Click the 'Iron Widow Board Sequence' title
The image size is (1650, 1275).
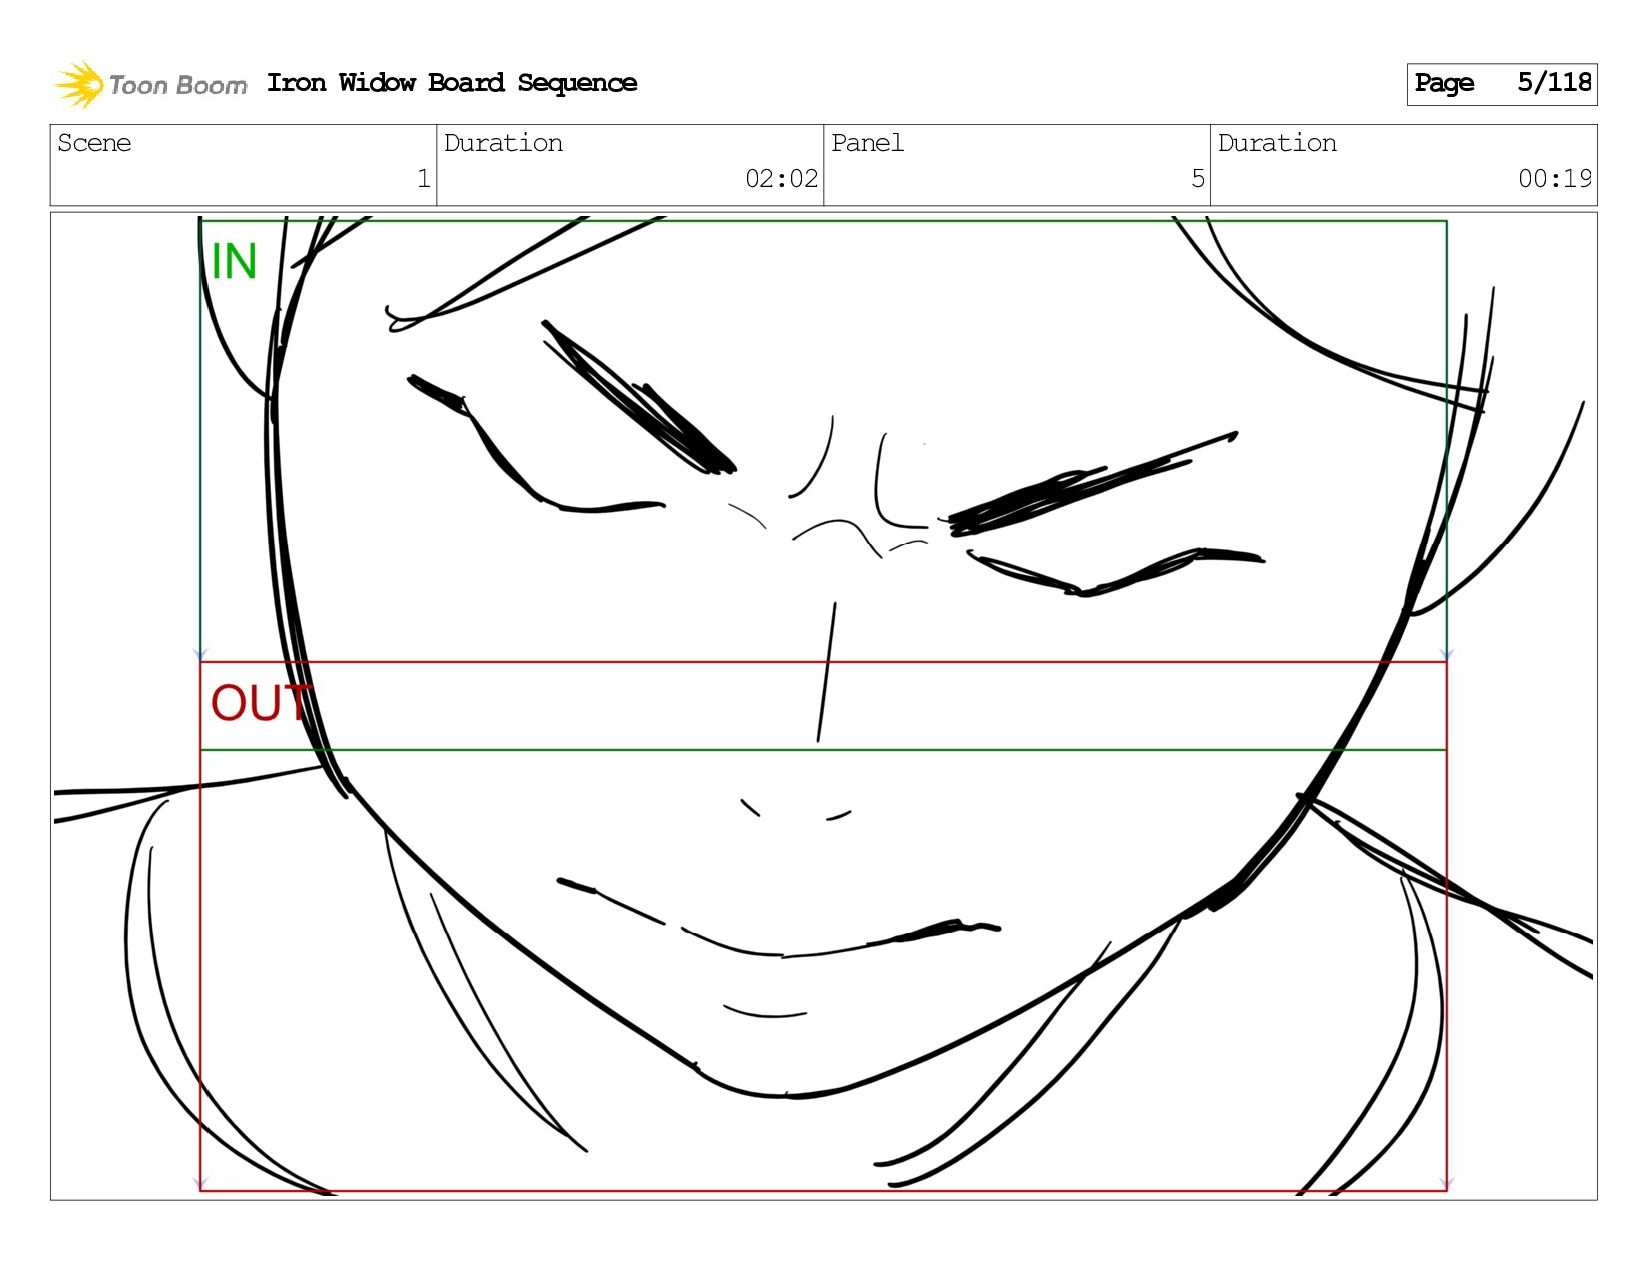click(x=452, y=83)
